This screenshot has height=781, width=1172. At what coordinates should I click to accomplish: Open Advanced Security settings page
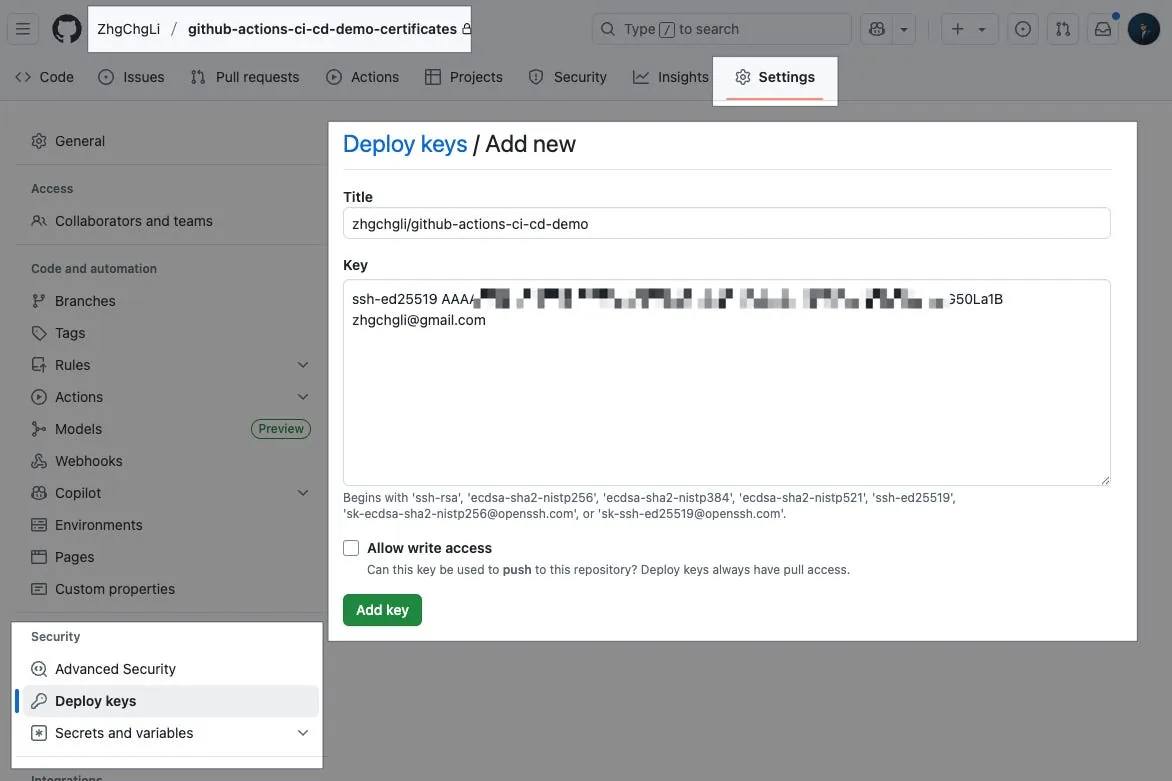point(115,669)
